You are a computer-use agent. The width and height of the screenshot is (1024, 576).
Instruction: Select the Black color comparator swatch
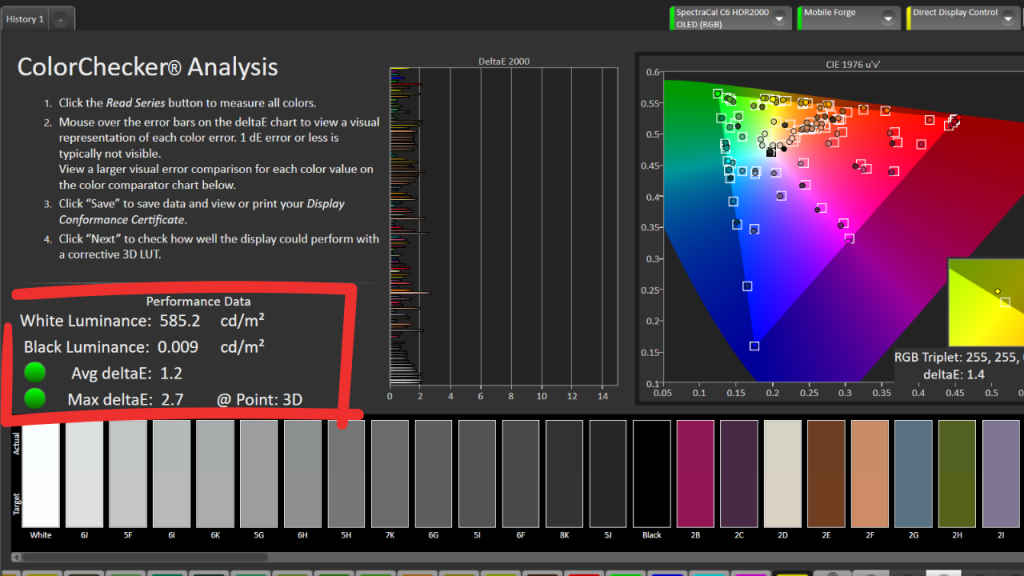[x=652, y=473]
